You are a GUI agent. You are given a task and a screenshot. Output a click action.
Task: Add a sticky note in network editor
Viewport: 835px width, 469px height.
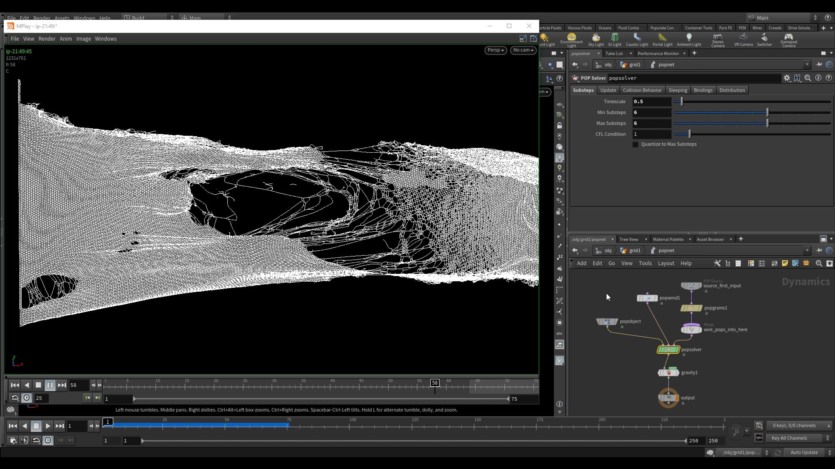click(784, 263)
